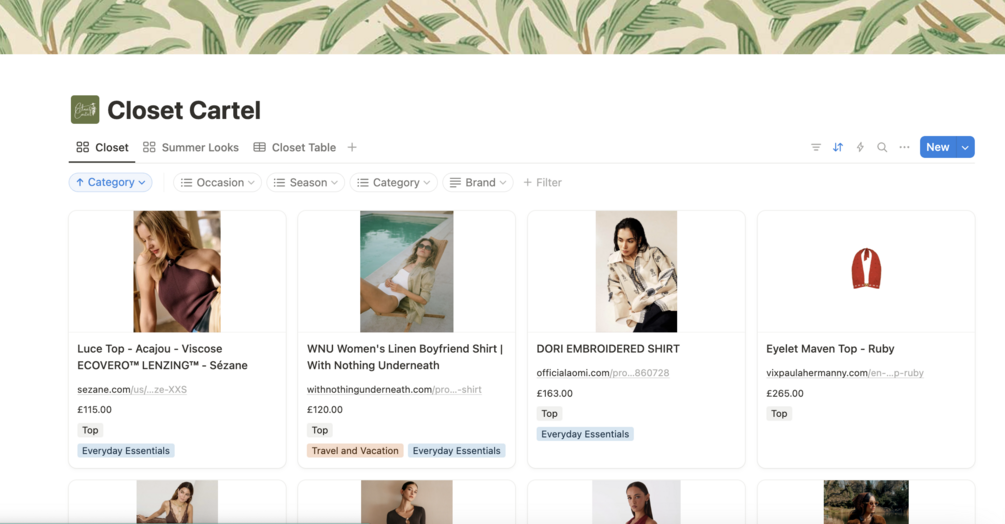Open the Eyelet Maven Top - Ruby title
Image resolution: width=1005 pixels, height=524 pixels.
click(x=830, y=349)
